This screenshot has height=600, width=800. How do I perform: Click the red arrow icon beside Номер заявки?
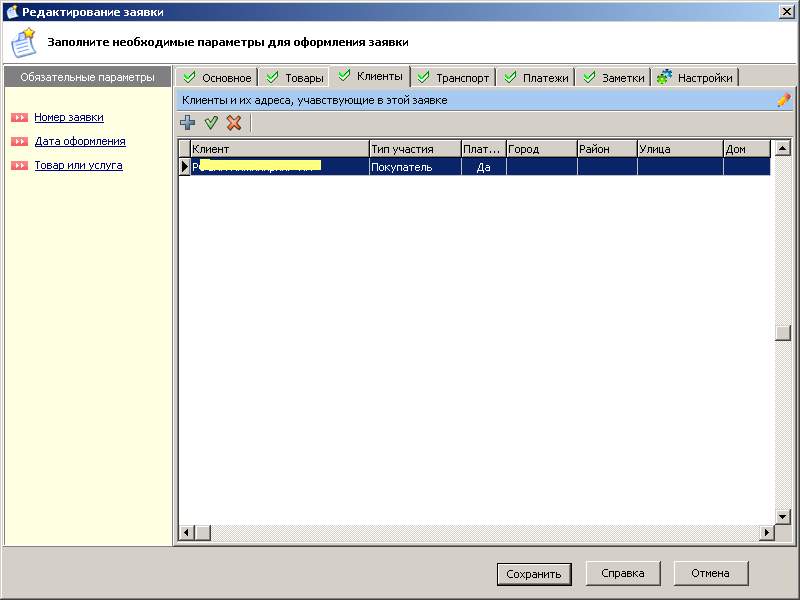(19, 118)
